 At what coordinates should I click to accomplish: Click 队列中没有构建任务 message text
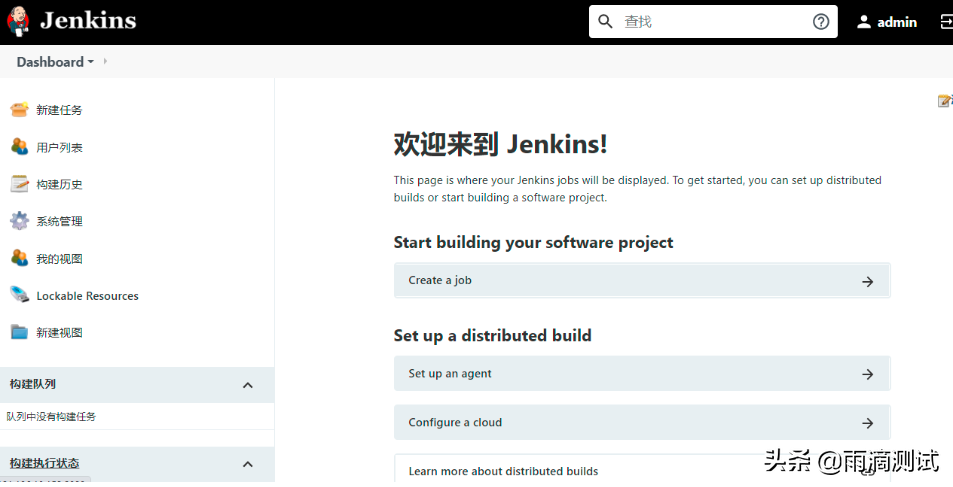(x=51, y=416)
